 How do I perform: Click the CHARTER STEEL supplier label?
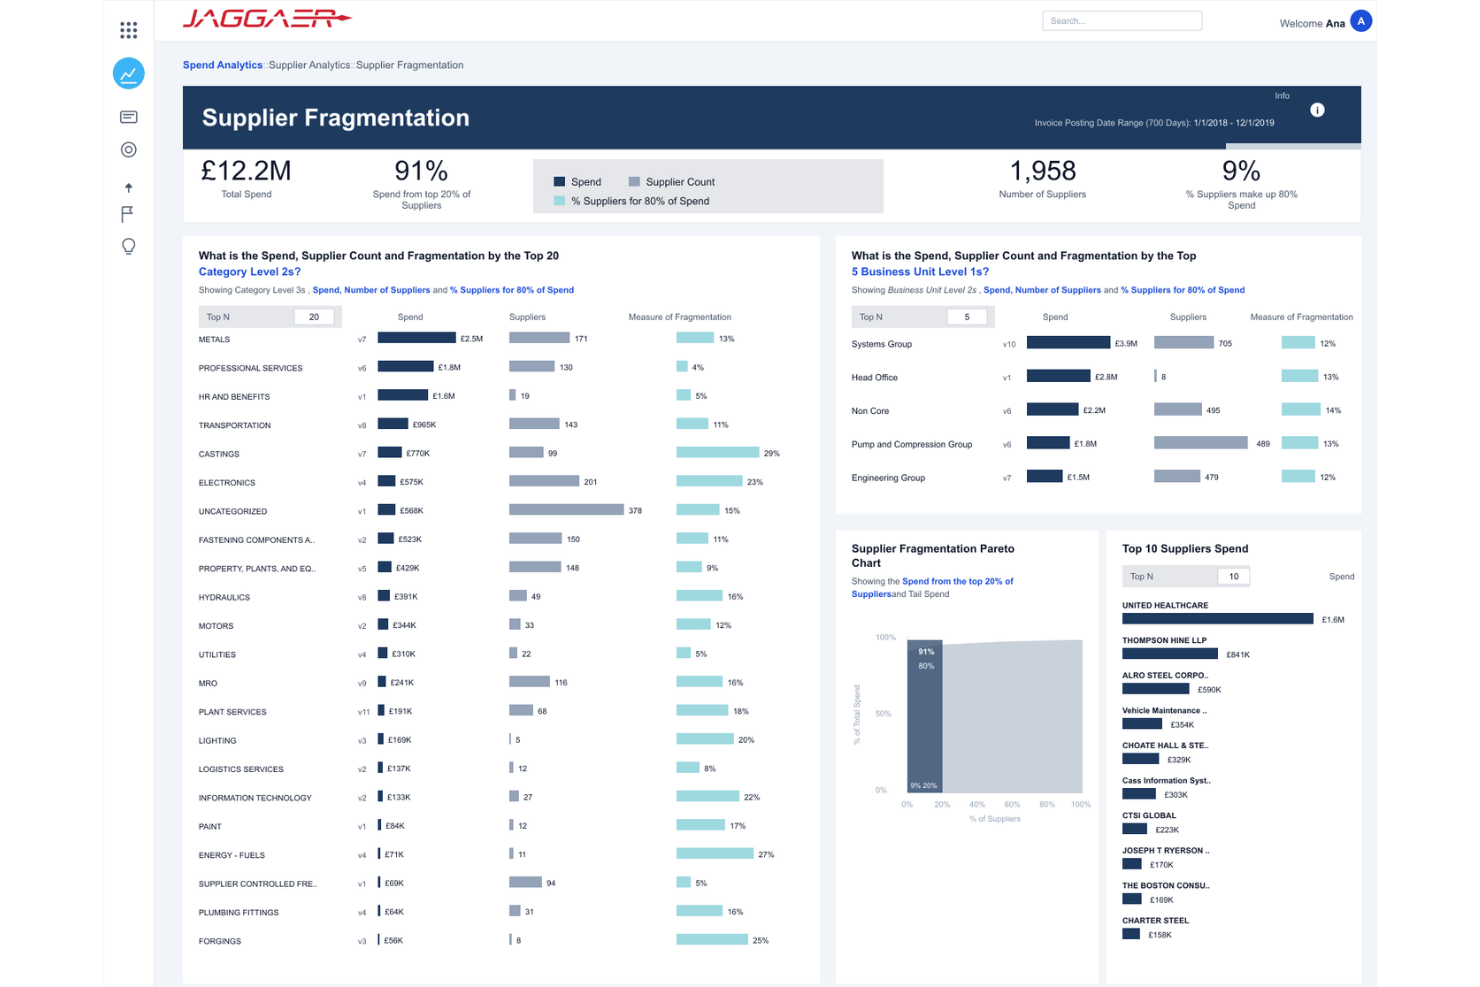(1155, 921)
